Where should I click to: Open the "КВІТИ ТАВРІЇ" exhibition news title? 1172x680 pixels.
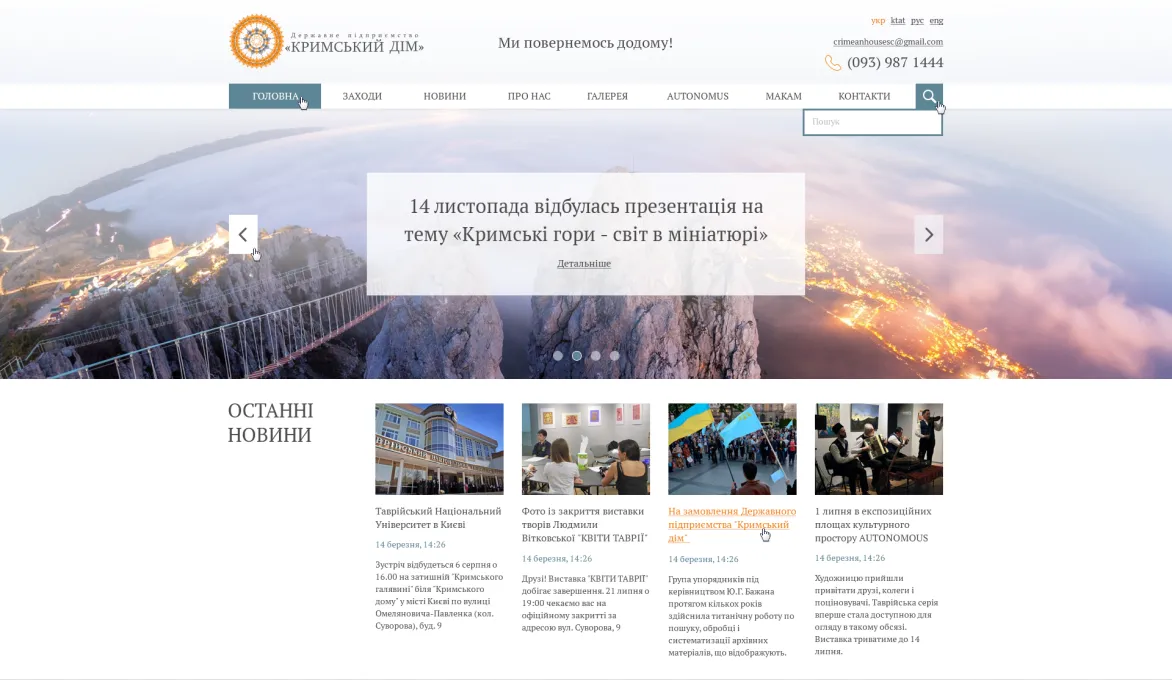click(585, 525)
